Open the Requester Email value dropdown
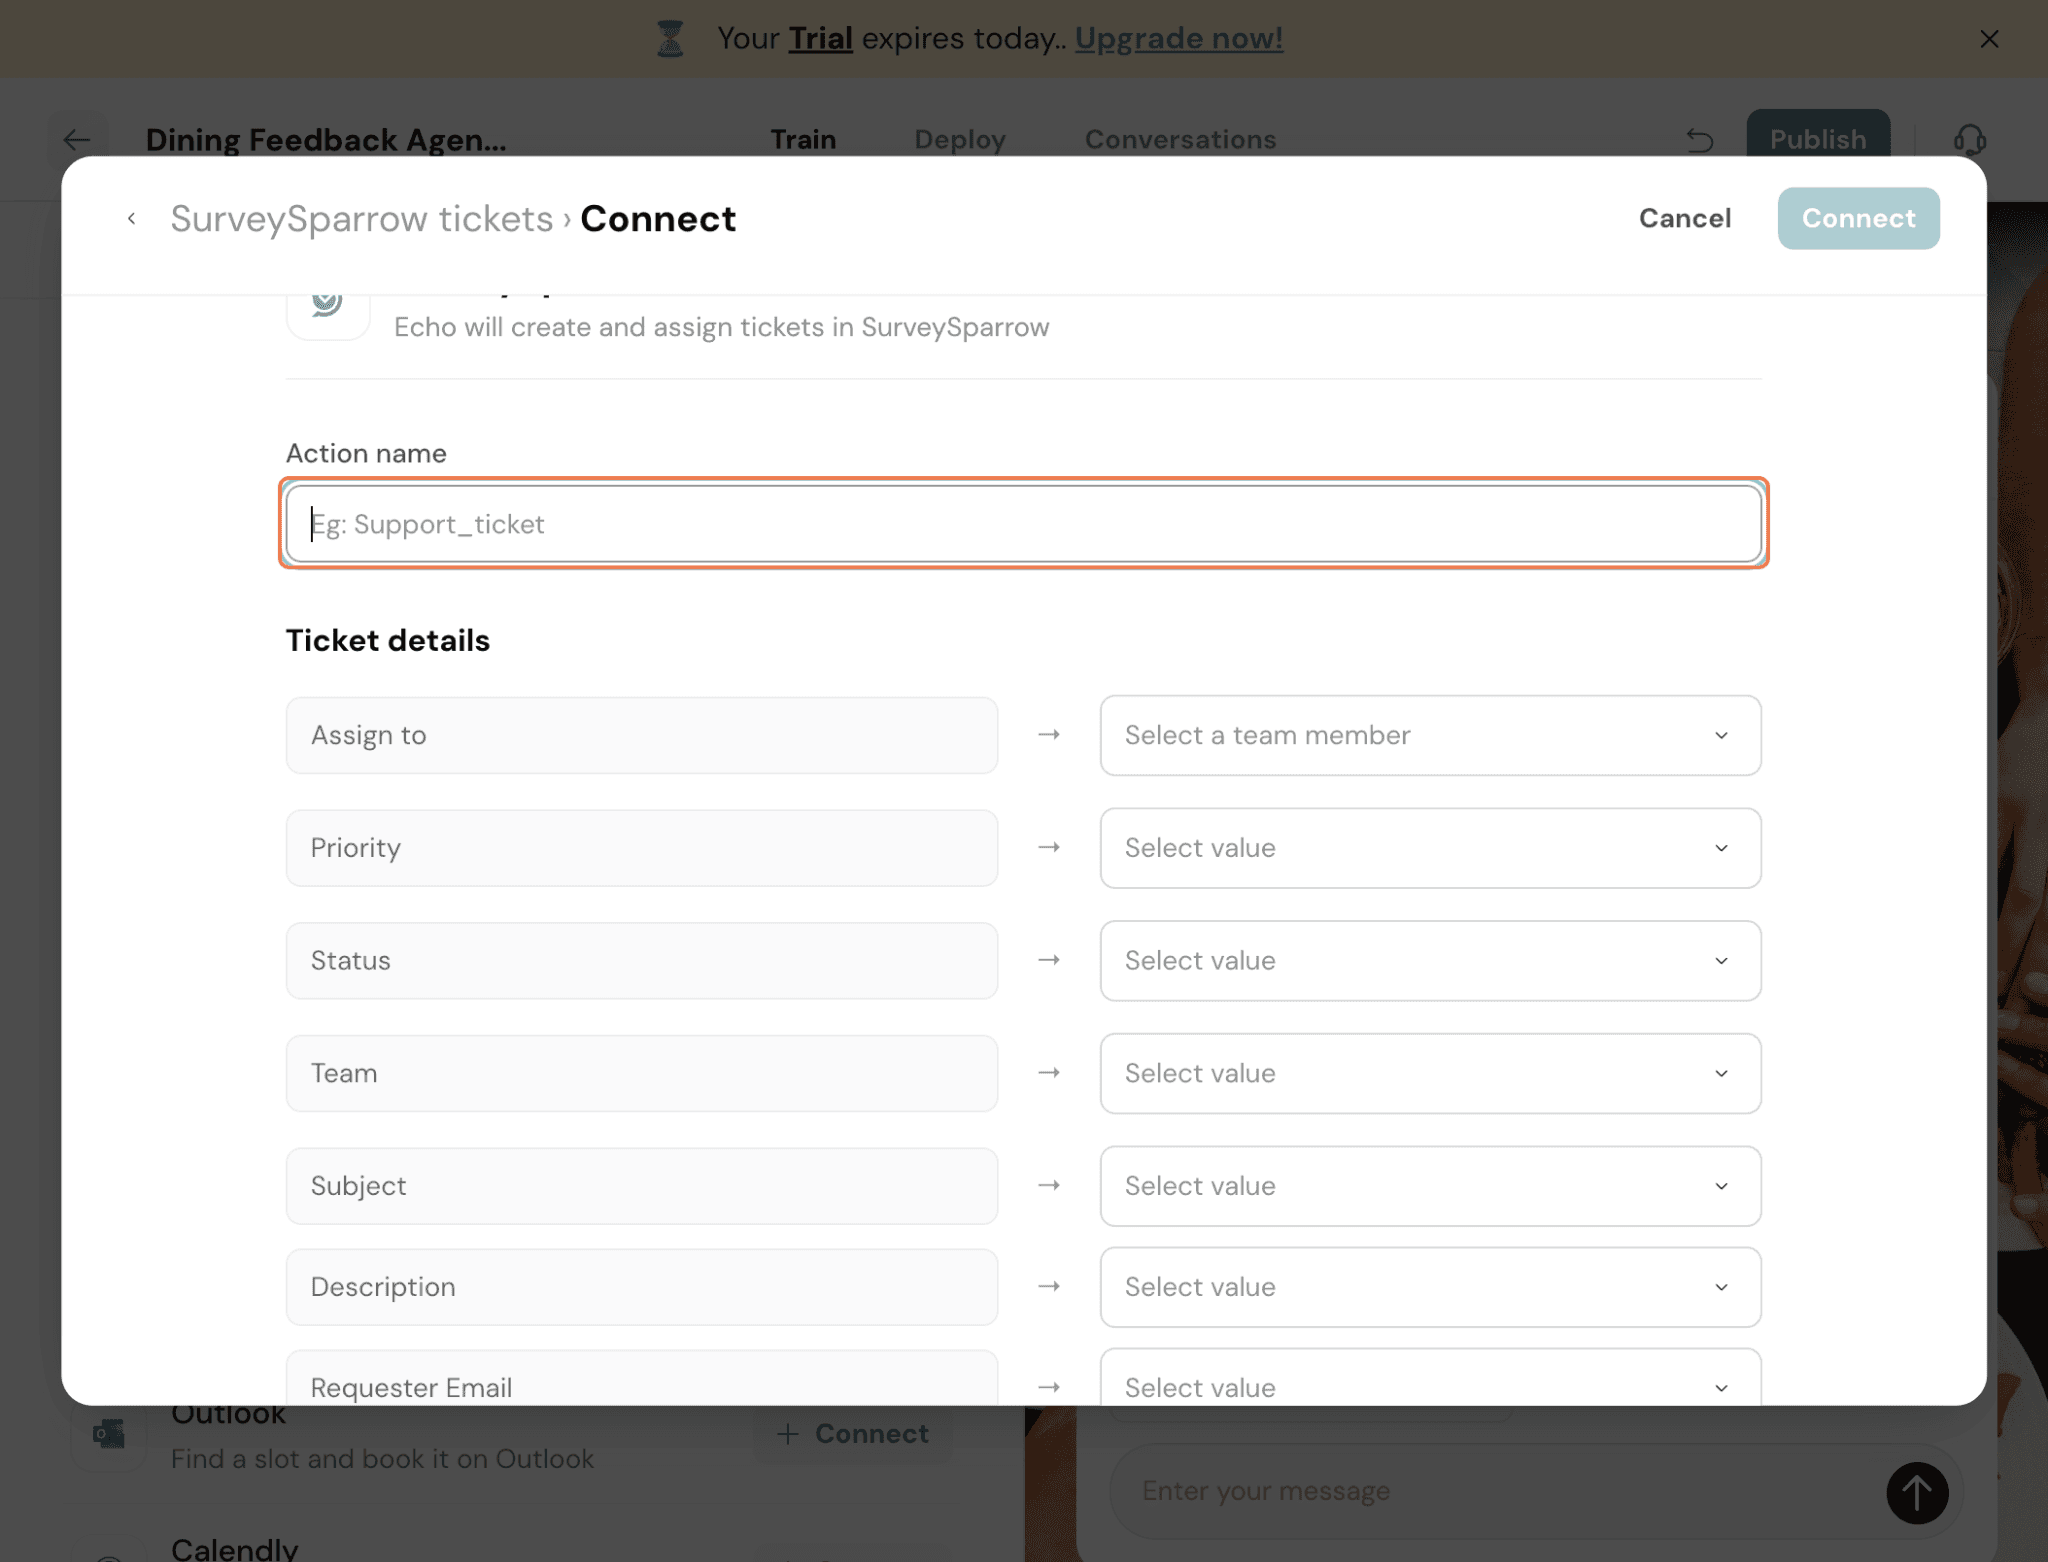 (1430, 1378)
